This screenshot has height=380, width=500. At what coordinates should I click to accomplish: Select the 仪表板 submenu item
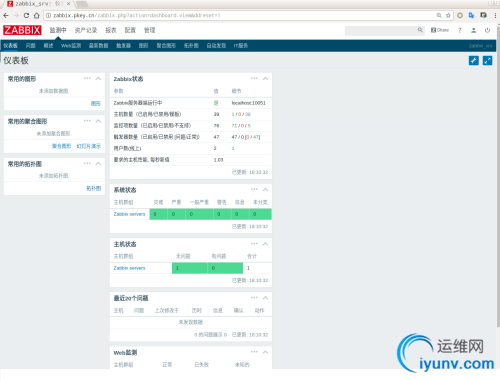click(x=11, y=46)
